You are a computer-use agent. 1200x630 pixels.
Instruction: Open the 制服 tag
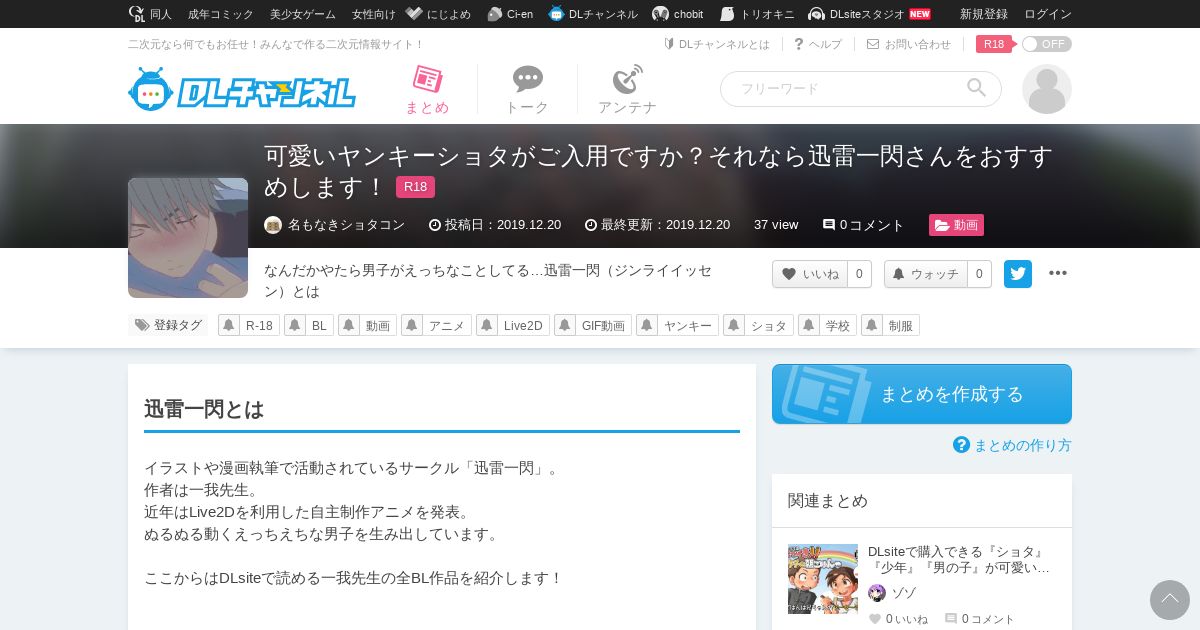pos(901,325)
